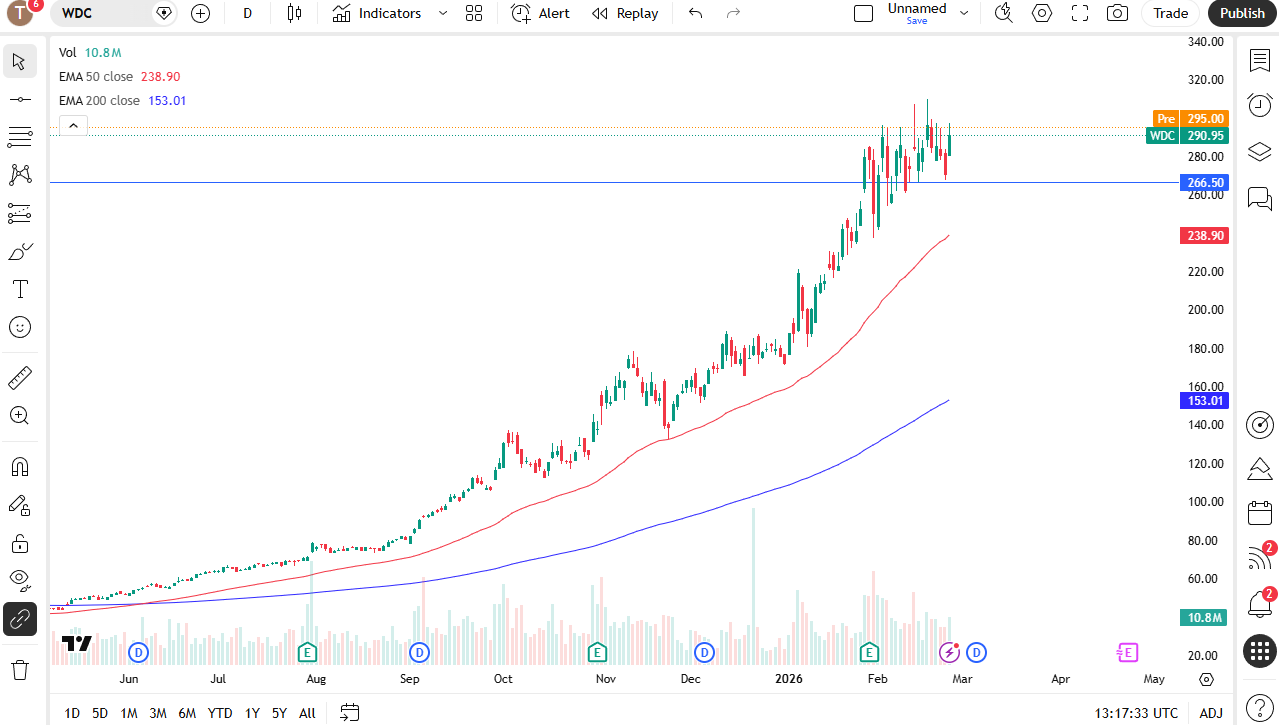Activate the zoom in tool

click(20, 416)
